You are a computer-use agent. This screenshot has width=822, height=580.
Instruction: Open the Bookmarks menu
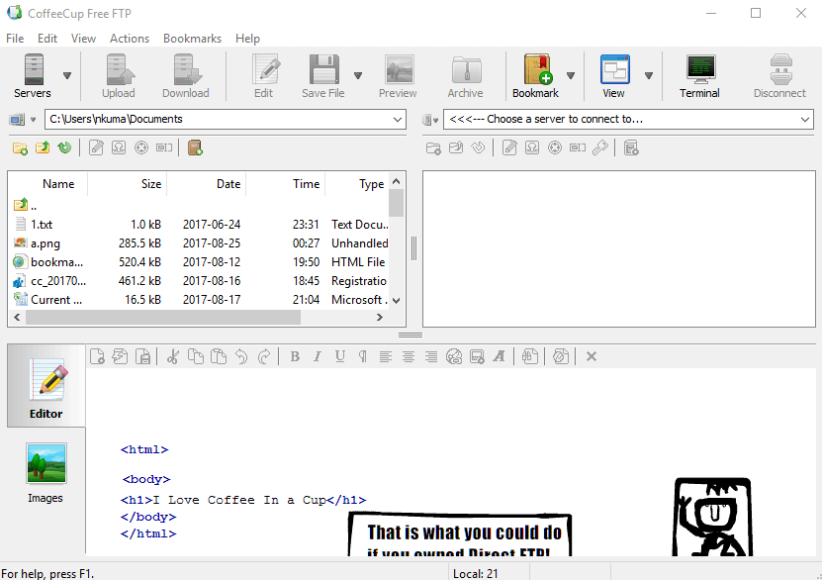(x=192, y=38)
